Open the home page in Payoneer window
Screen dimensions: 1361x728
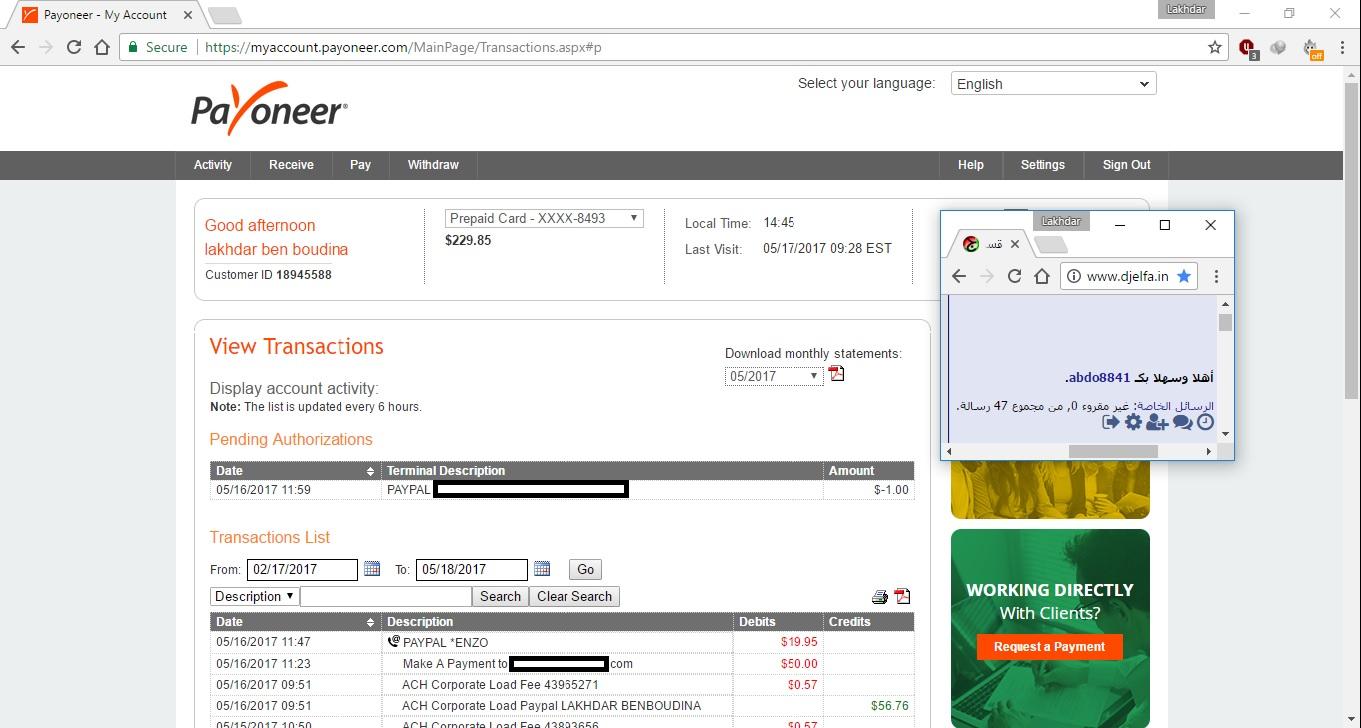(101, 47)
